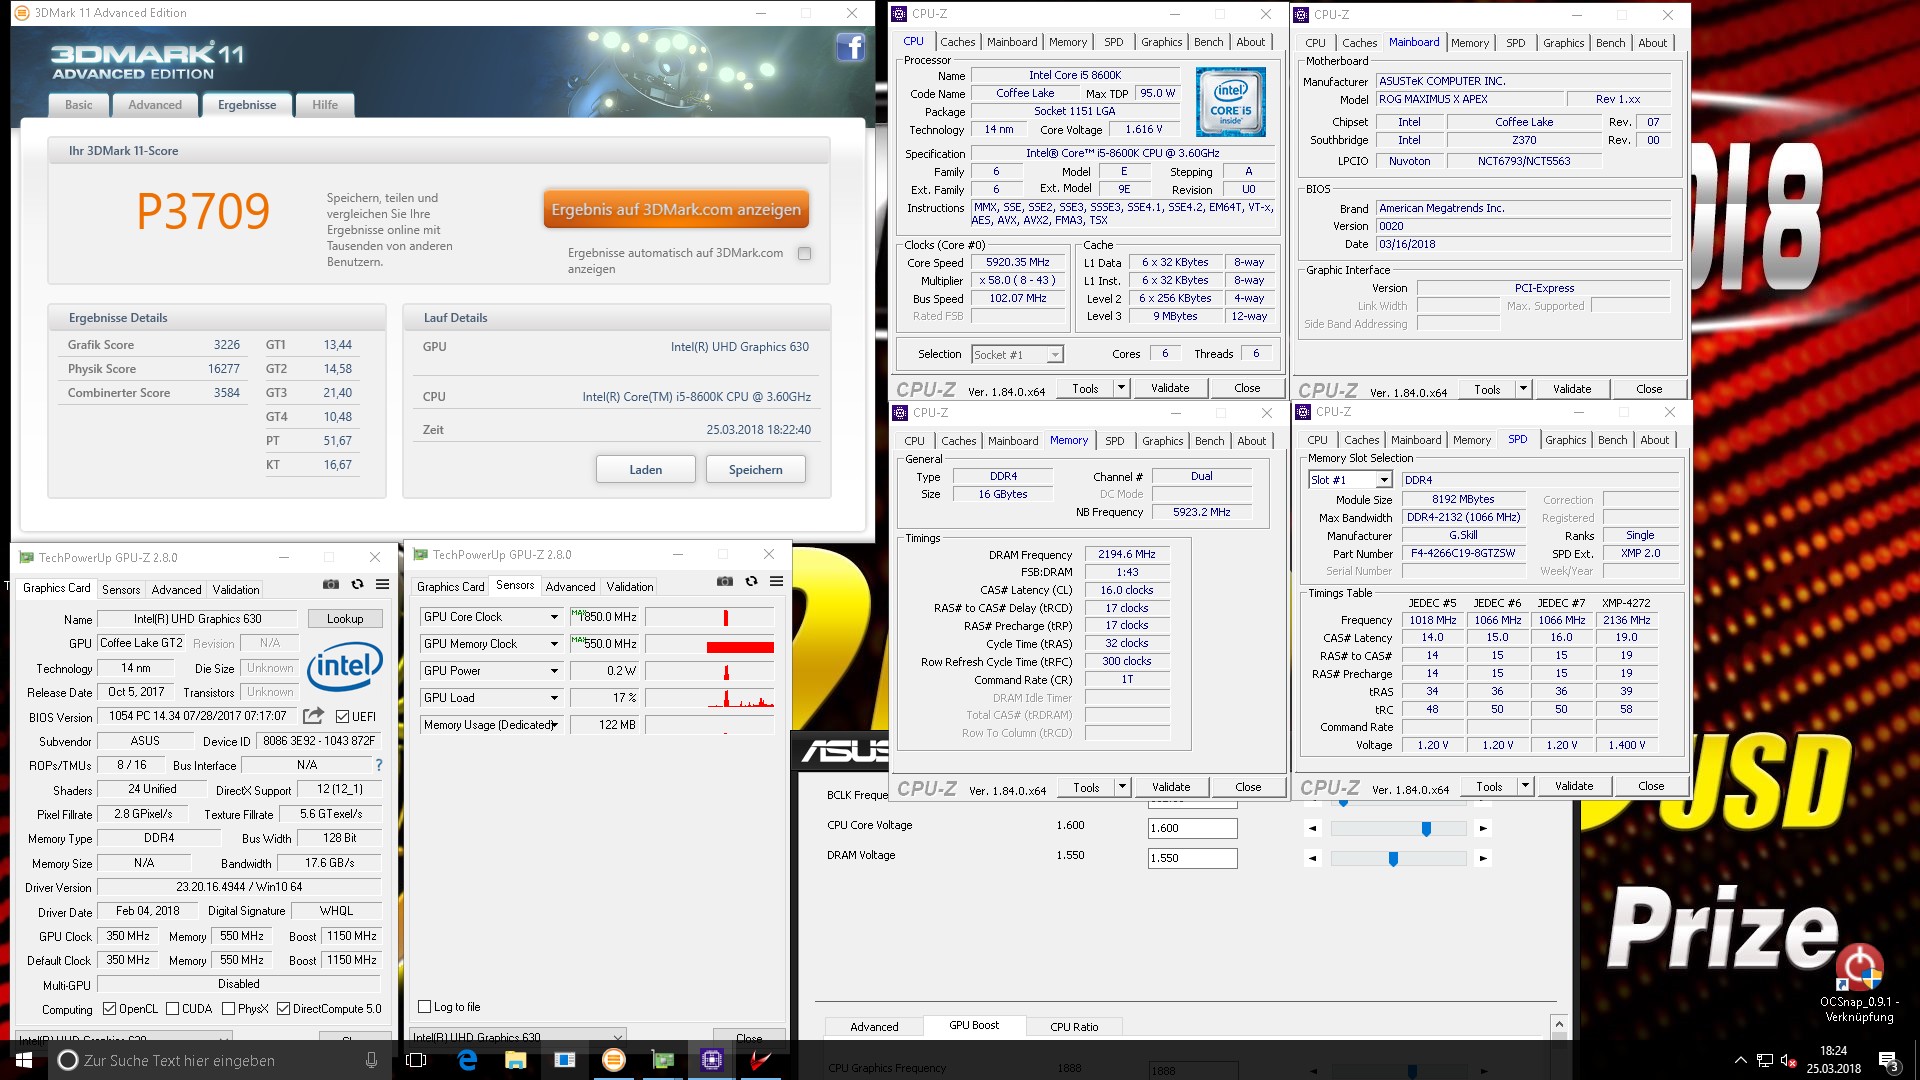1920x1080 pixels.
Task: Adjust DRAM Voltage slider
Action: pos(1393,859)
